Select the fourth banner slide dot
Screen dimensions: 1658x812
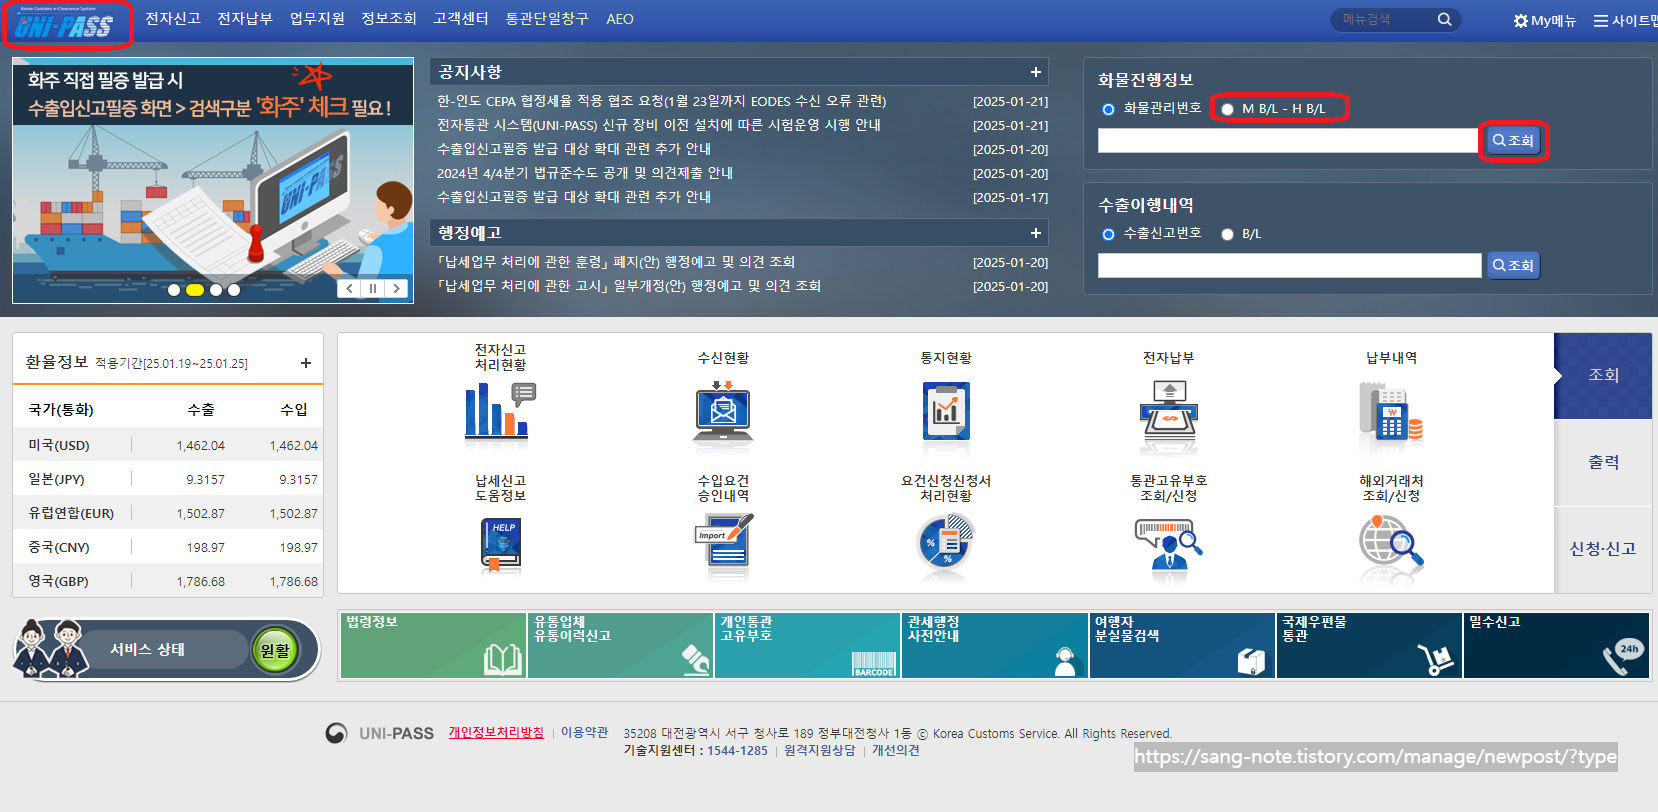(x=234, y=290)
